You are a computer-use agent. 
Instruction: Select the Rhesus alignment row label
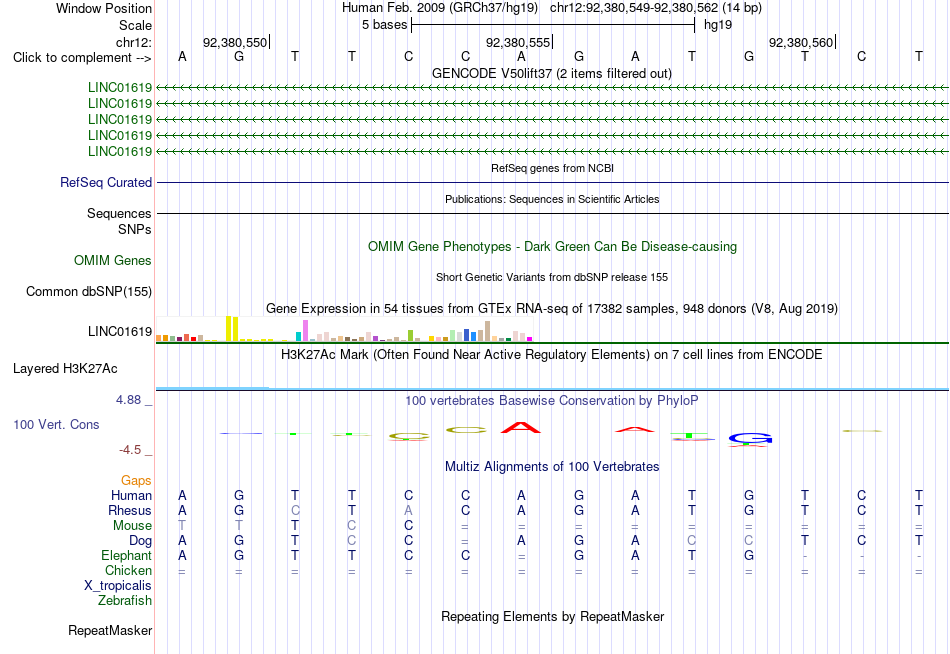point(130,510)
